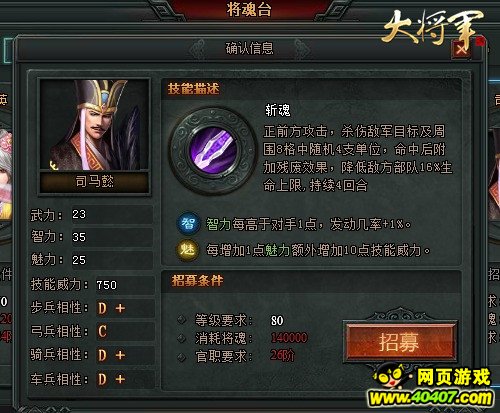500x413 pixels.
Task: Open the www.40407.com website link
Action: pyautogui.click(x=431, y=398)
